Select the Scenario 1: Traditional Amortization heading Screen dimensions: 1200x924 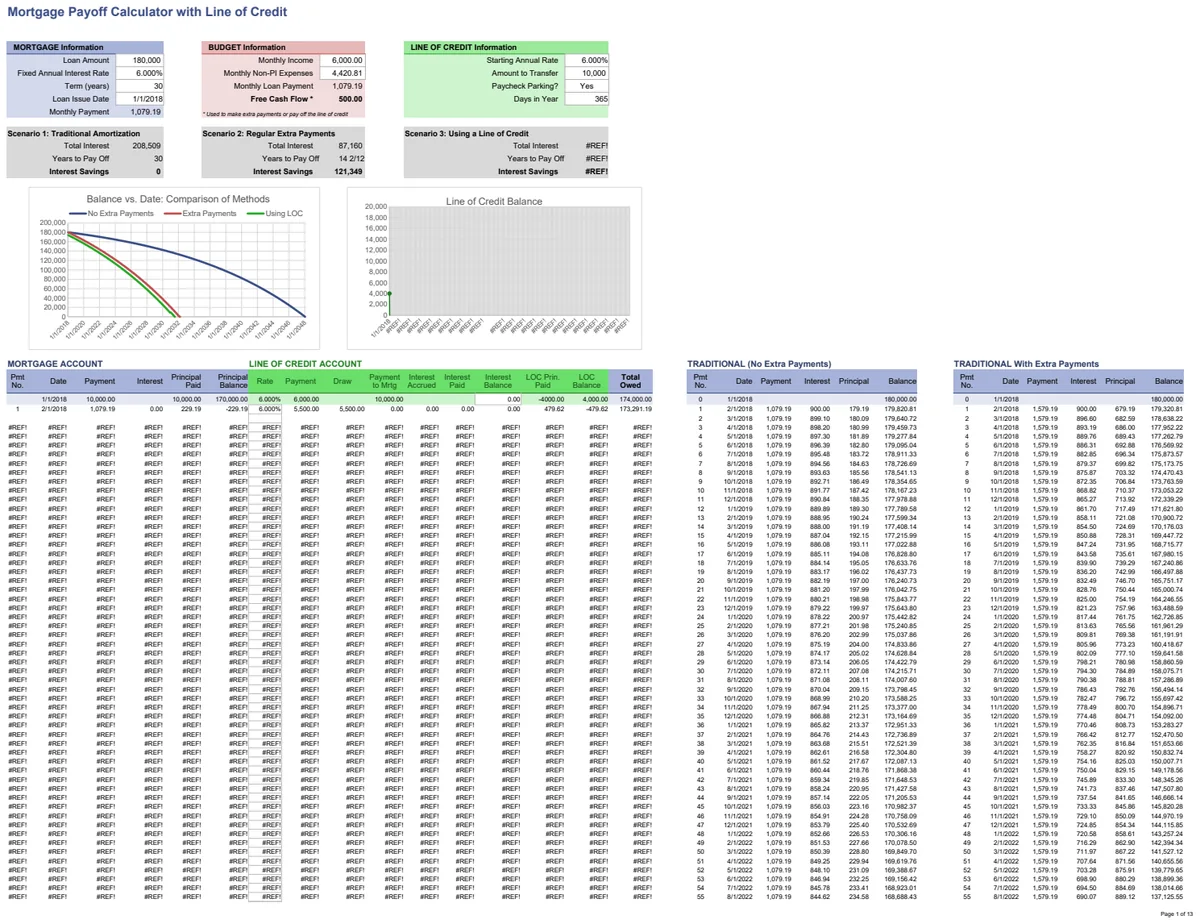[72, 133]
